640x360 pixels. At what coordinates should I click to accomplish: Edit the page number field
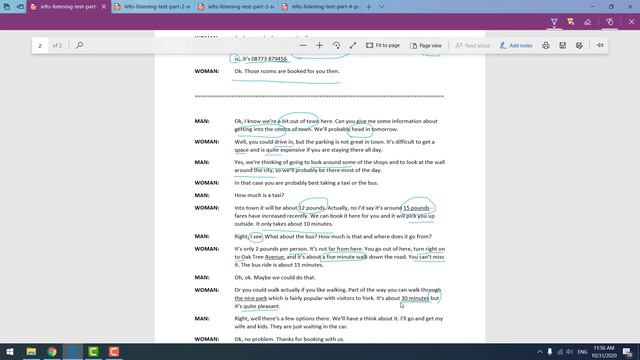[40, 45]
